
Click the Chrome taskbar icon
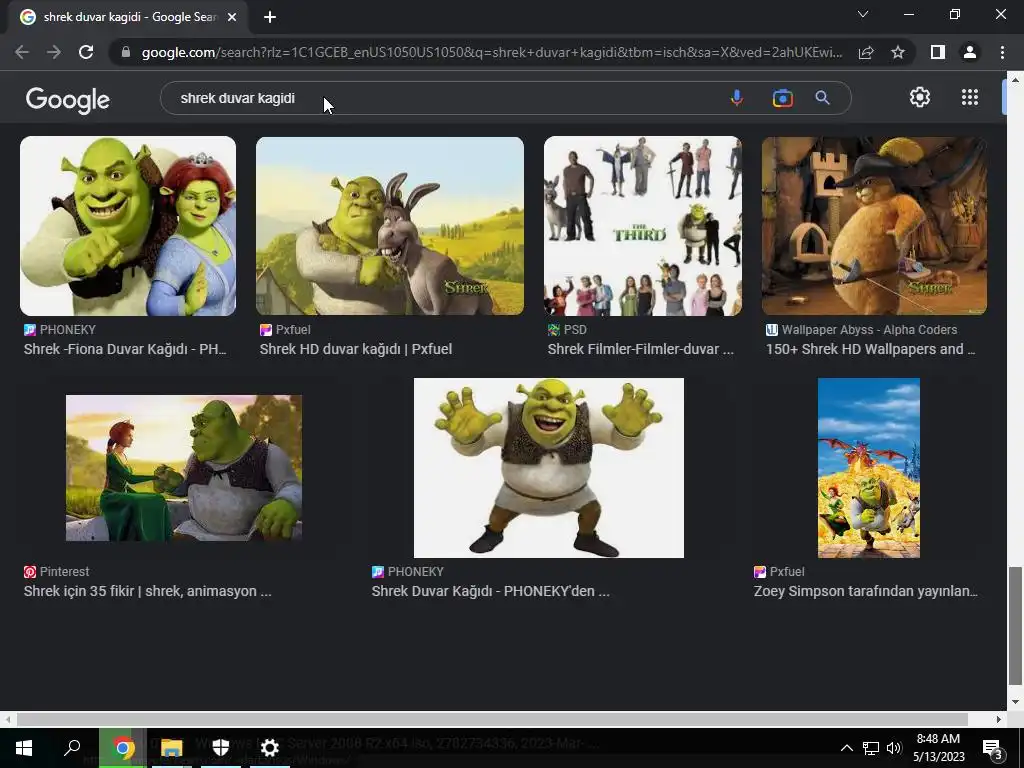coord(123,748)
